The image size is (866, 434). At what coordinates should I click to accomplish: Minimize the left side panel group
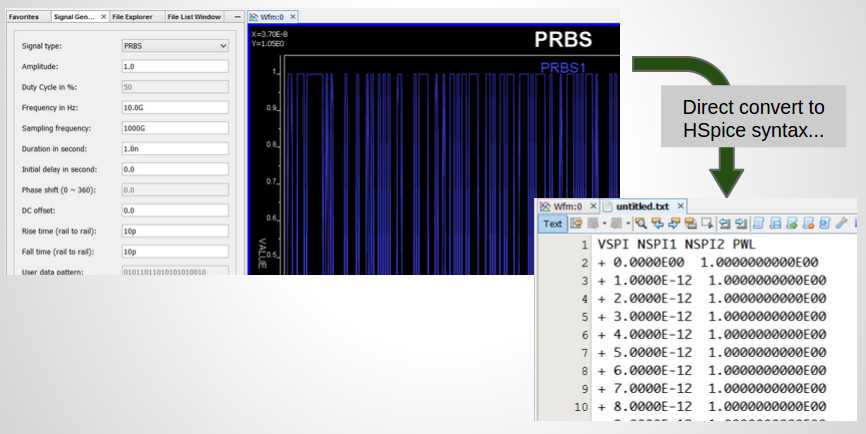pos(237,17)
